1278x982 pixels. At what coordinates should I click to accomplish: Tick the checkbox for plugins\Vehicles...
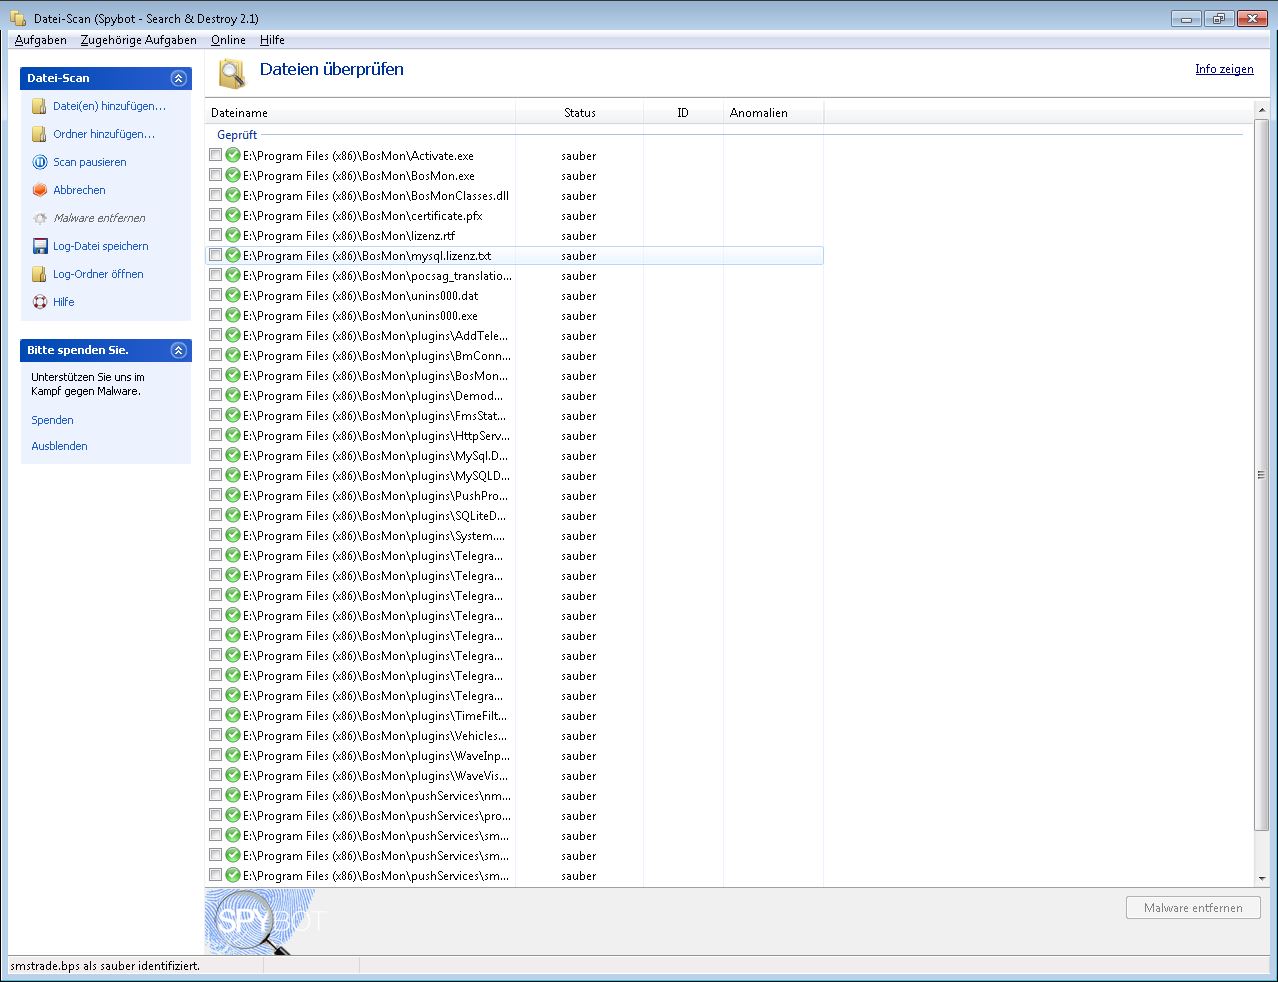tap(215, 735)
